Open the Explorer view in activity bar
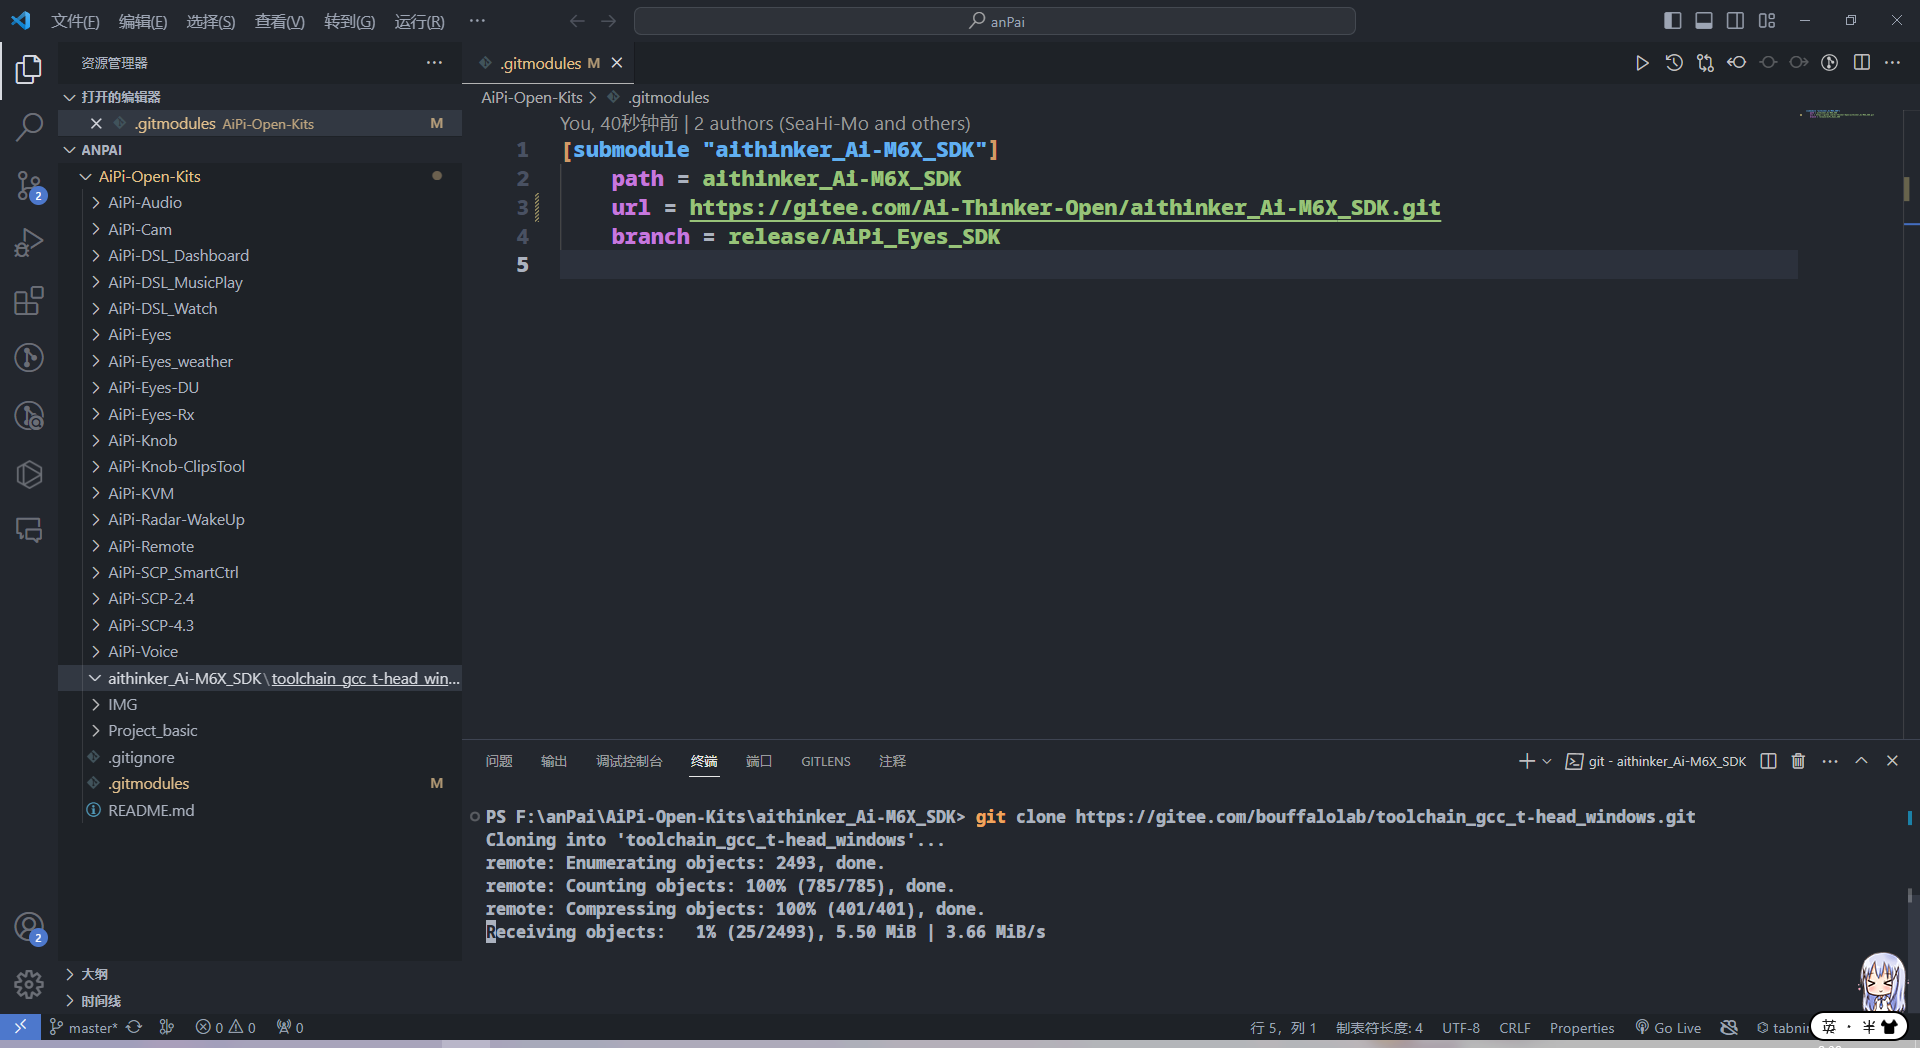The width and height of the screenshot is (1920, 1048). 29,69
